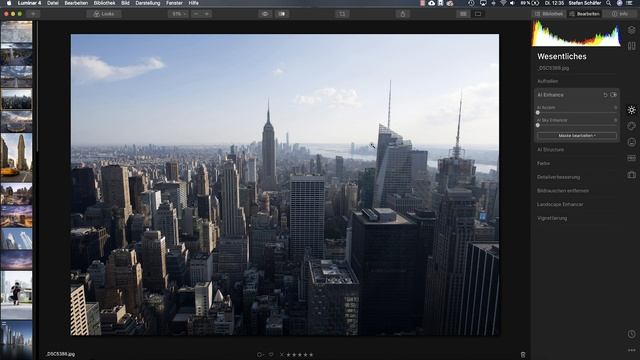This screenshot has height=360, width=640.
Task: Toggle the quick preview eye icon
Action: click(265, 14)
